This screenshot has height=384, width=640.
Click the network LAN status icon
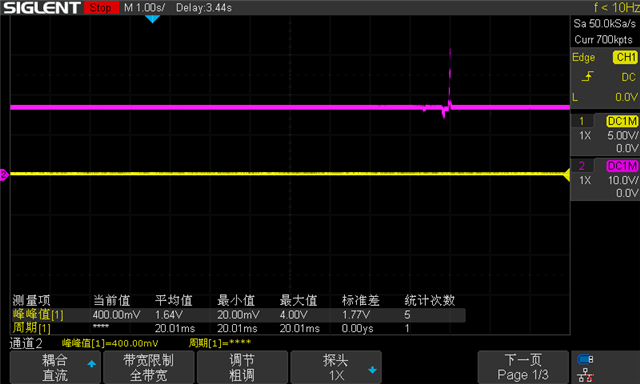click(585, 375)
